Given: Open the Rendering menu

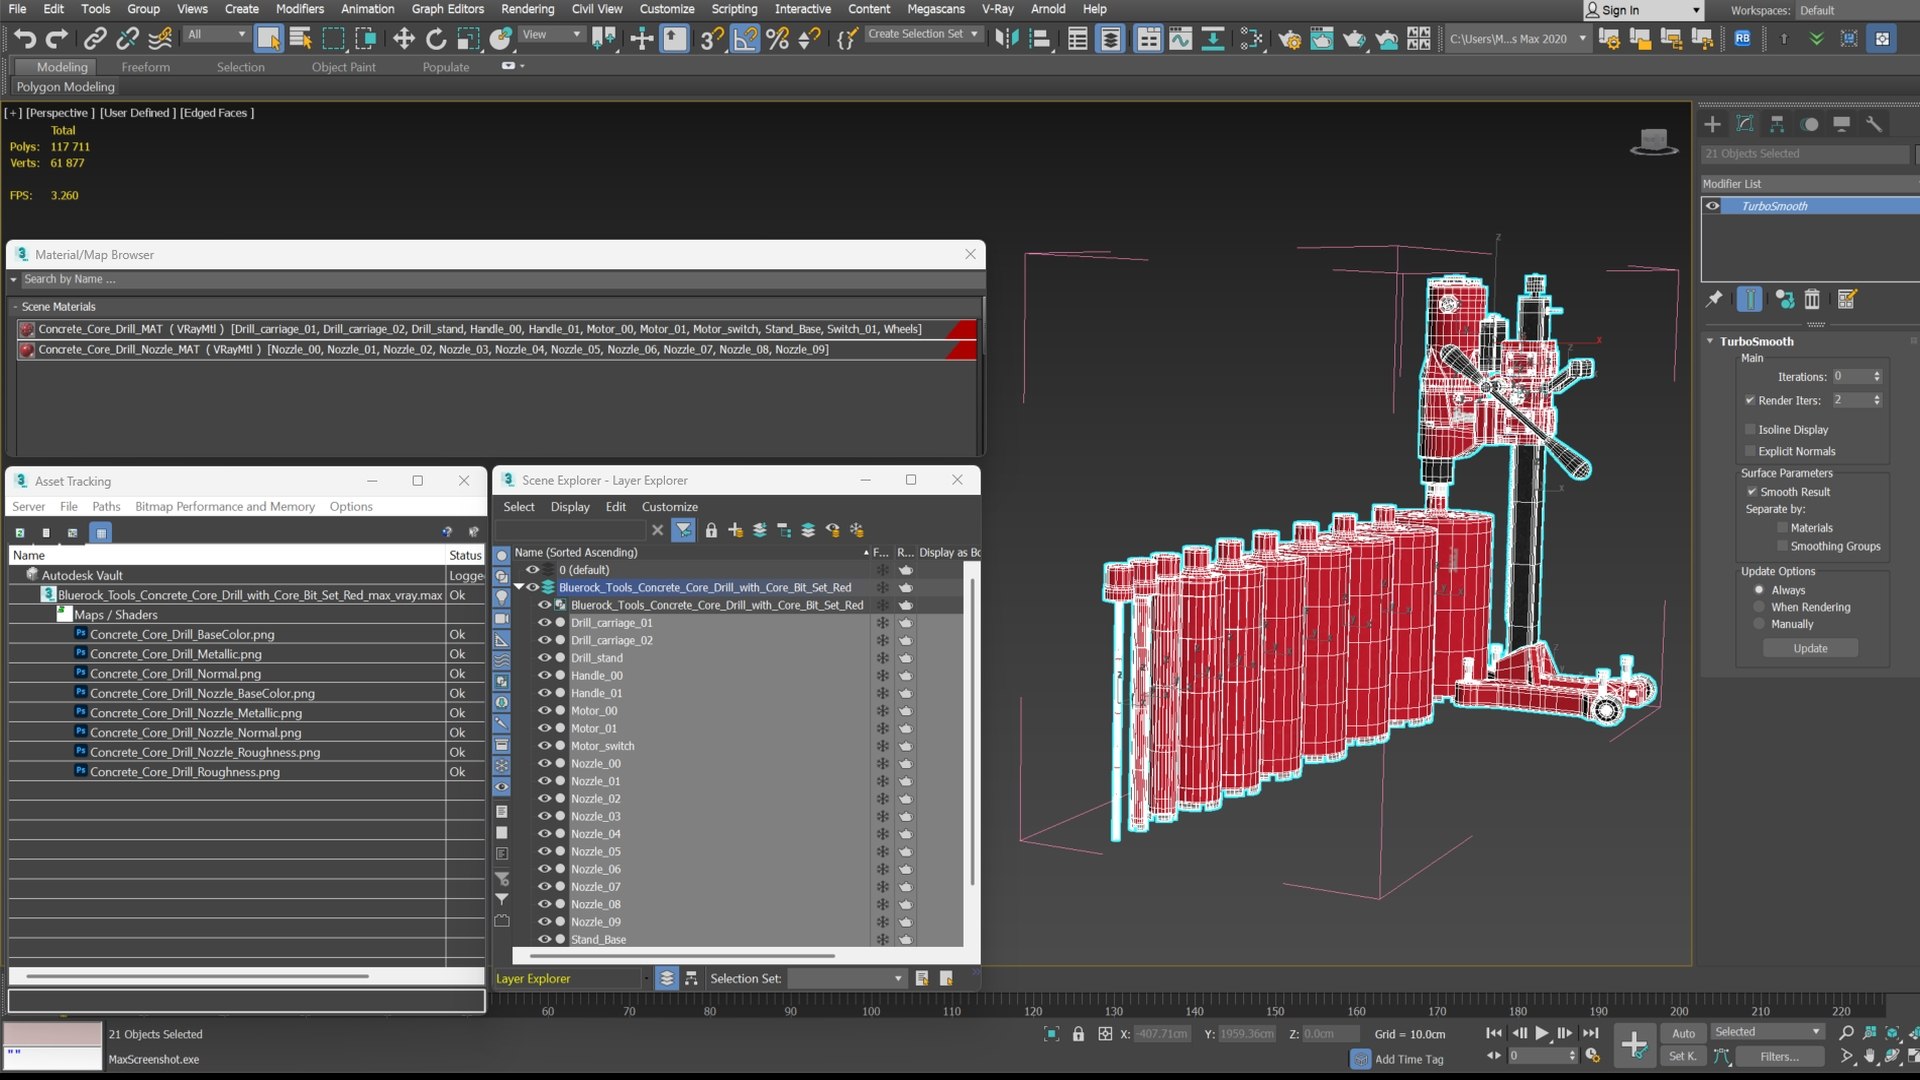Looking at the screenshot, I should pyautogui.click(x=528, y=9).
